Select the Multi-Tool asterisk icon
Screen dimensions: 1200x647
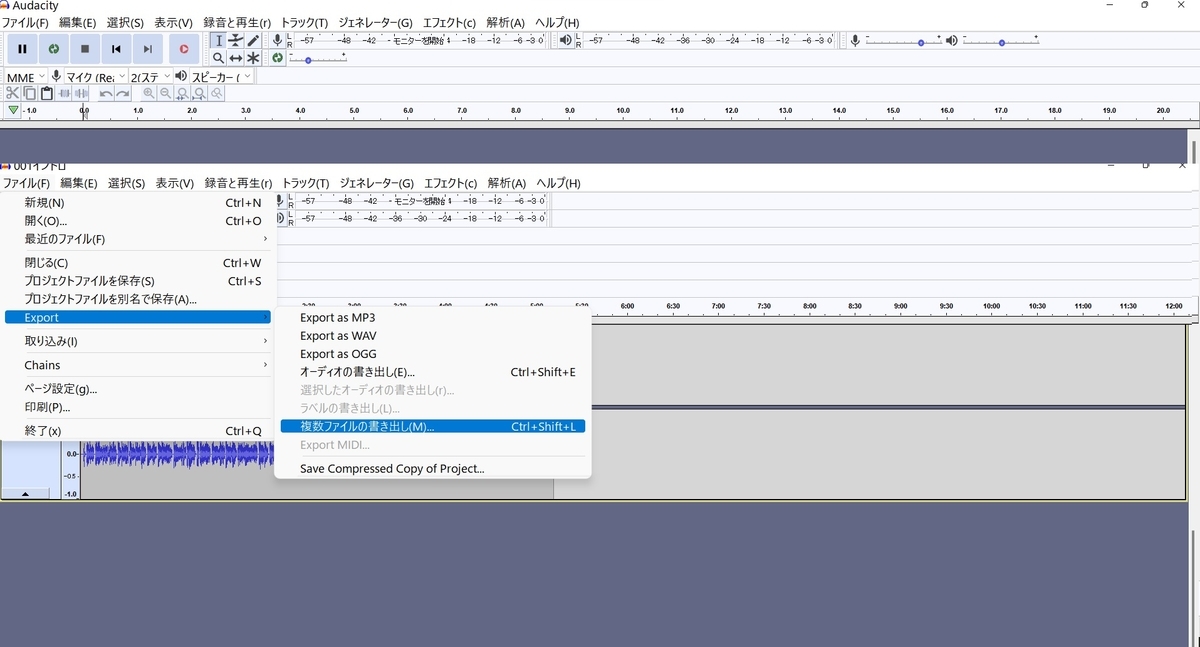coord(253,58)
